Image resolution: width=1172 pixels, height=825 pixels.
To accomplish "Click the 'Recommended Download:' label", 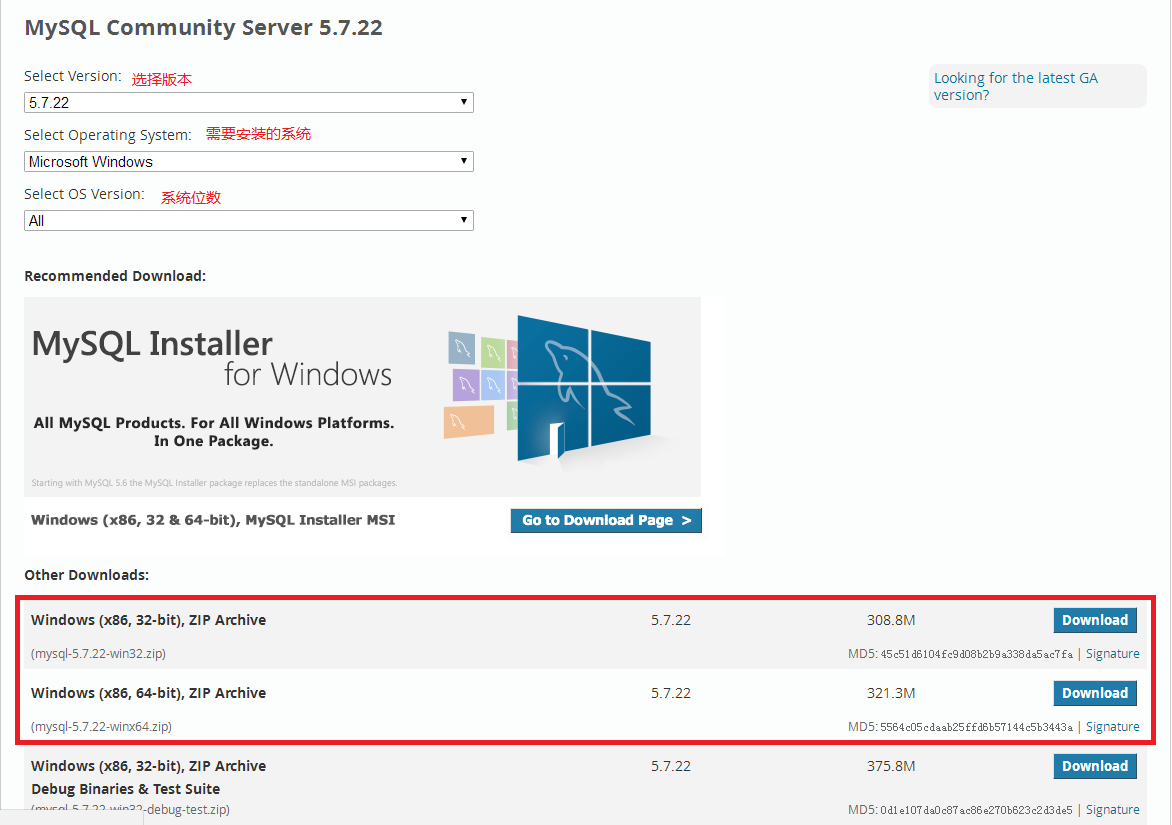I will click(x=115, y=276).
